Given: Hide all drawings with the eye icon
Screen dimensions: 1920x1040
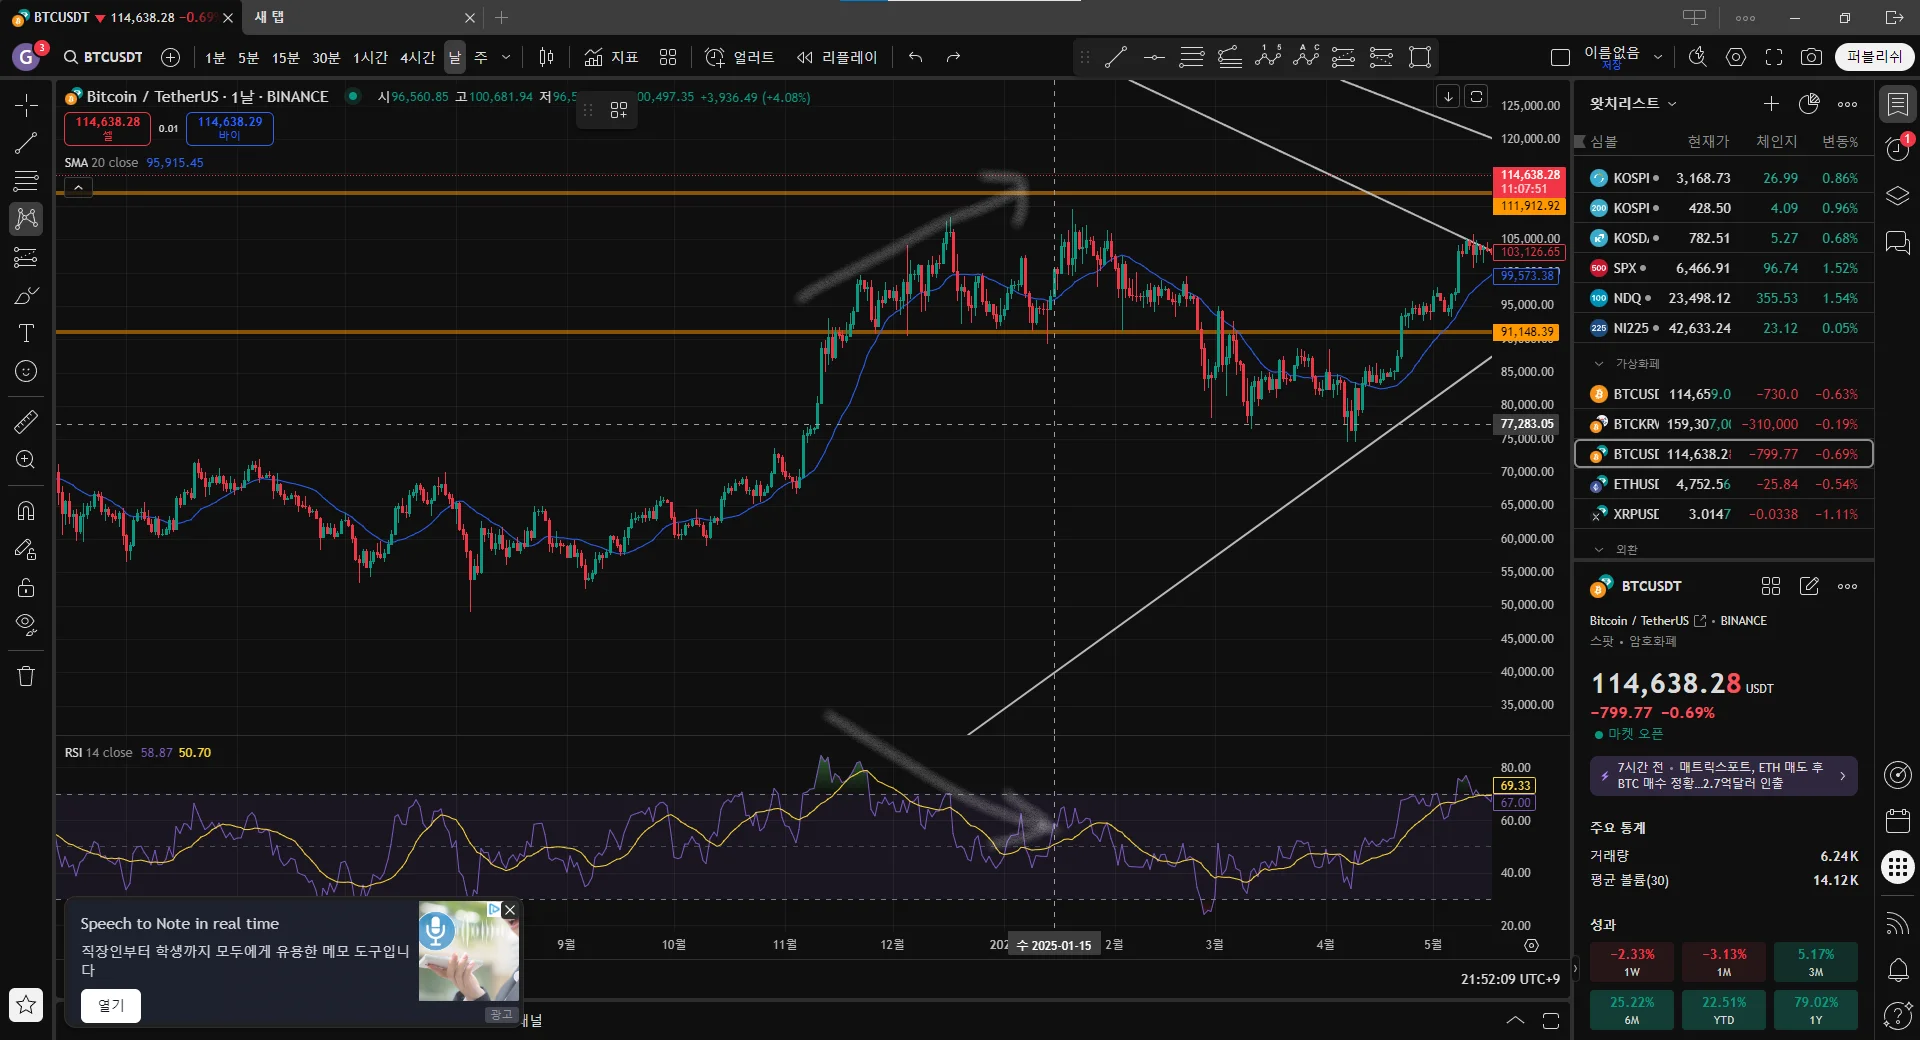Looking at the screenshot, I should click(x=26, y=625).
